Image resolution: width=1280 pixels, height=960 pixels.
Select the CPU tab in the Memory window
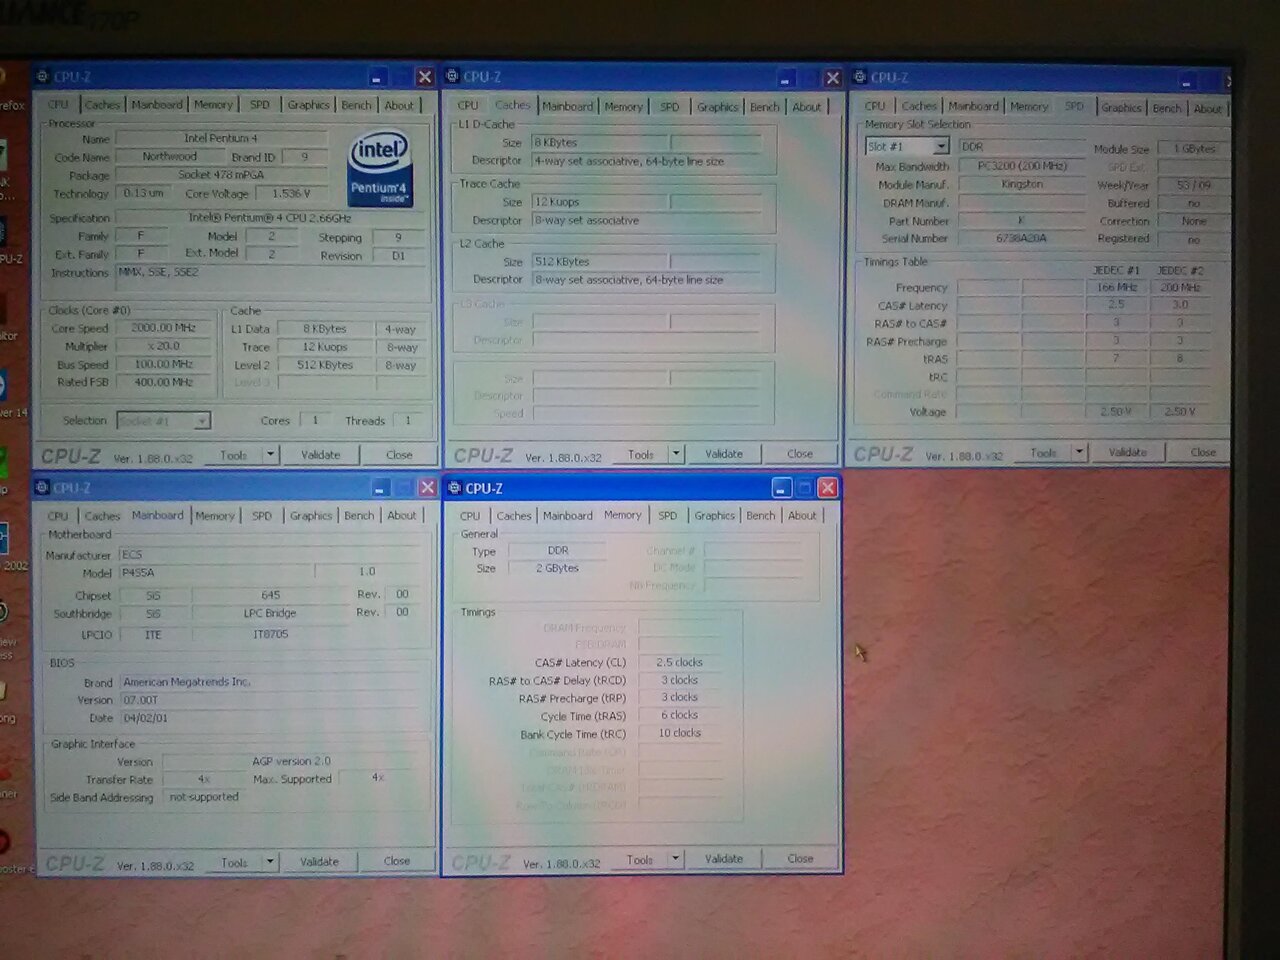(470, 516)
